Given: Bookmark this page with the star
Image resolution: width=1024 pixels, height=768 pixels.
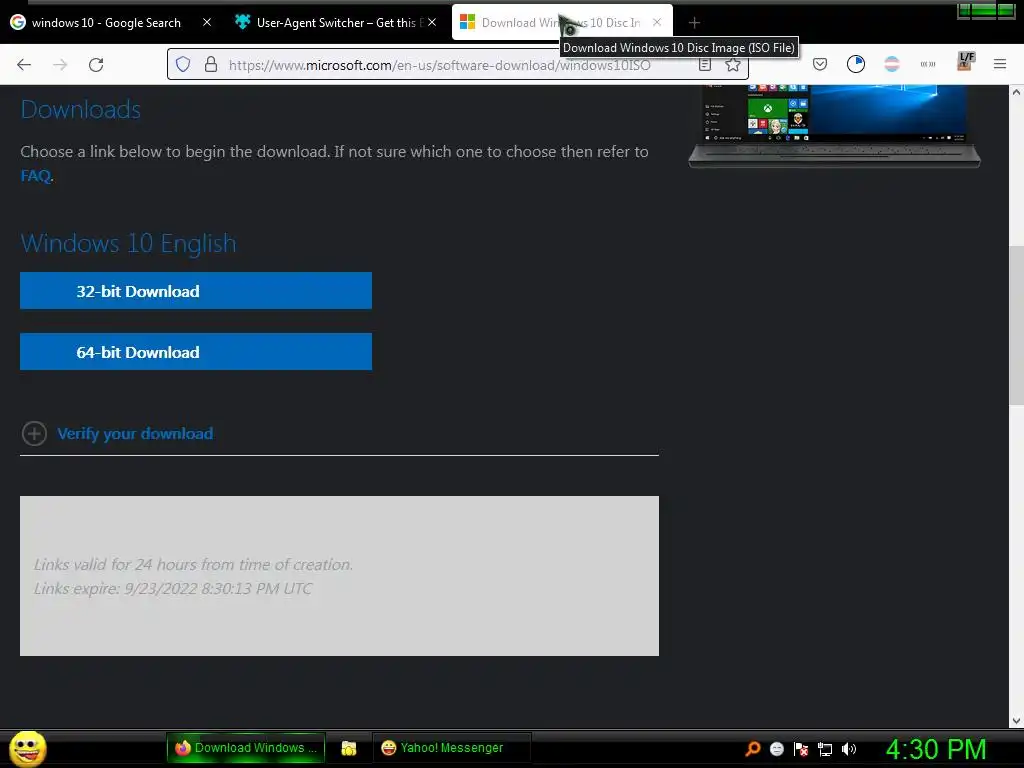Looking at the screenshot, I should 733,64.
